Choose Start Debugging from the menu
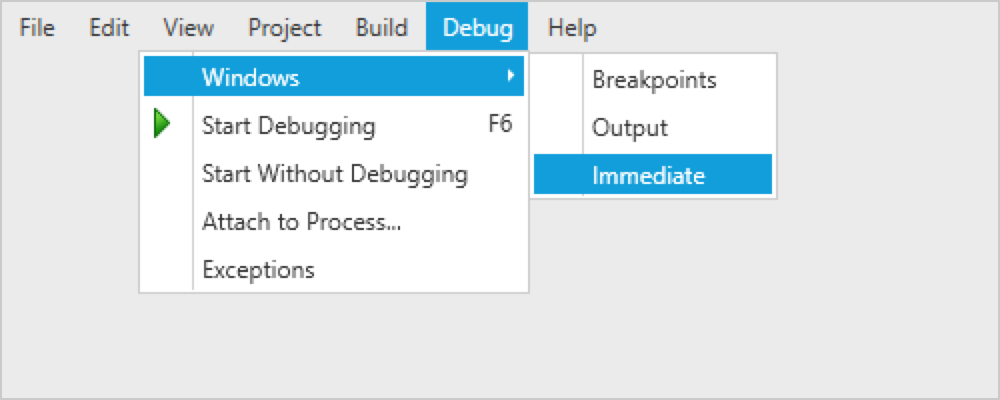Viewport: 1000px width, 400px height. click(289, 126)
